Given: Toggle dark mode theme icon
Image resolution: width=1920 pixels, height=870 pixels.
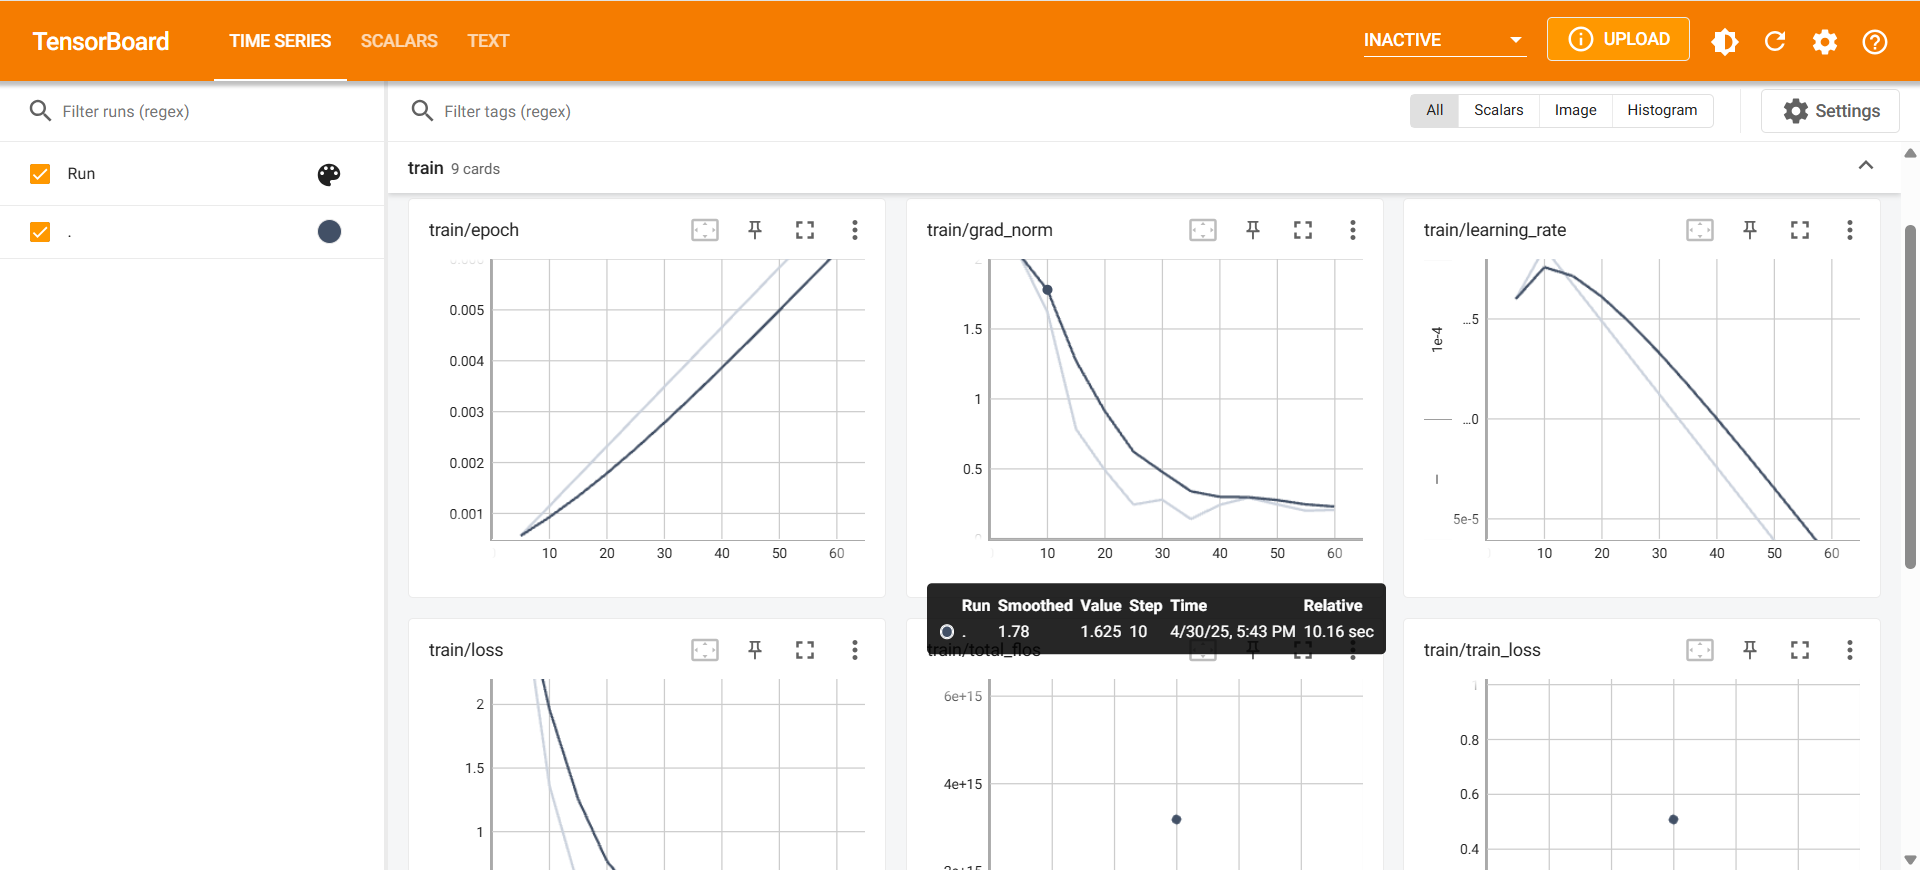Looking at the screenshot, I should point(1725,41).
